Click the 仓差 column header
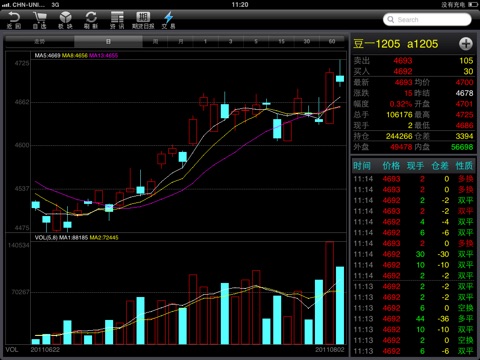This screenshot has width=480, height=360. coord(440,166)
